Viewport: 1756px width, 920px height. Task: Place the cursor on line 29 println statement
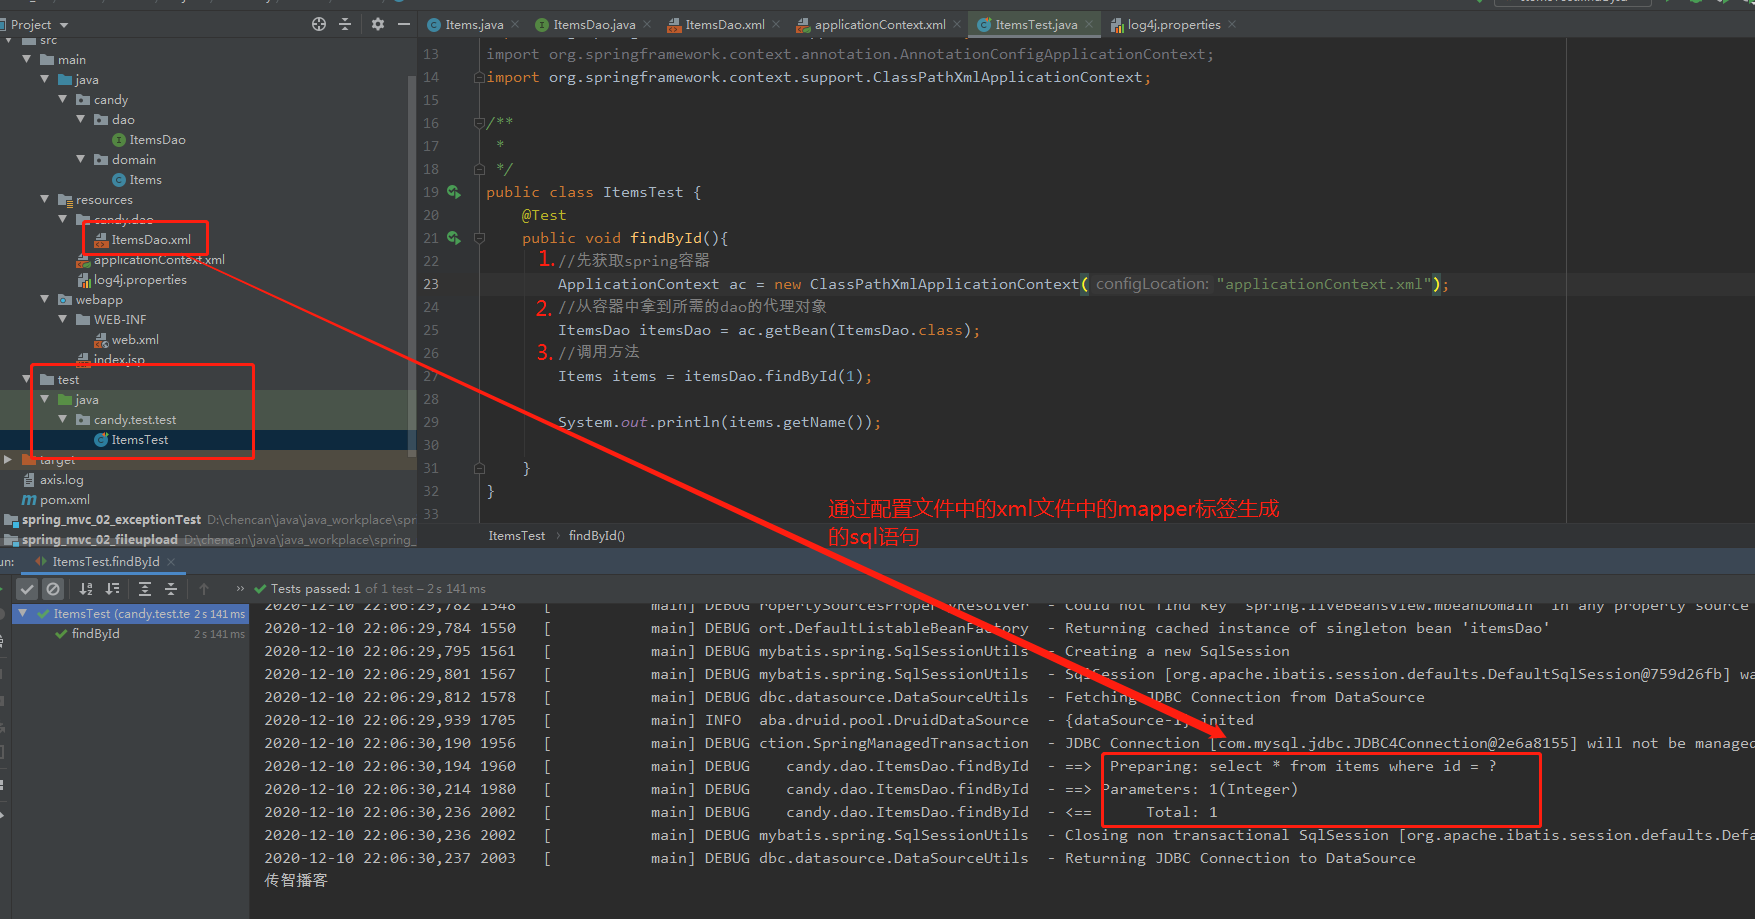719,422
